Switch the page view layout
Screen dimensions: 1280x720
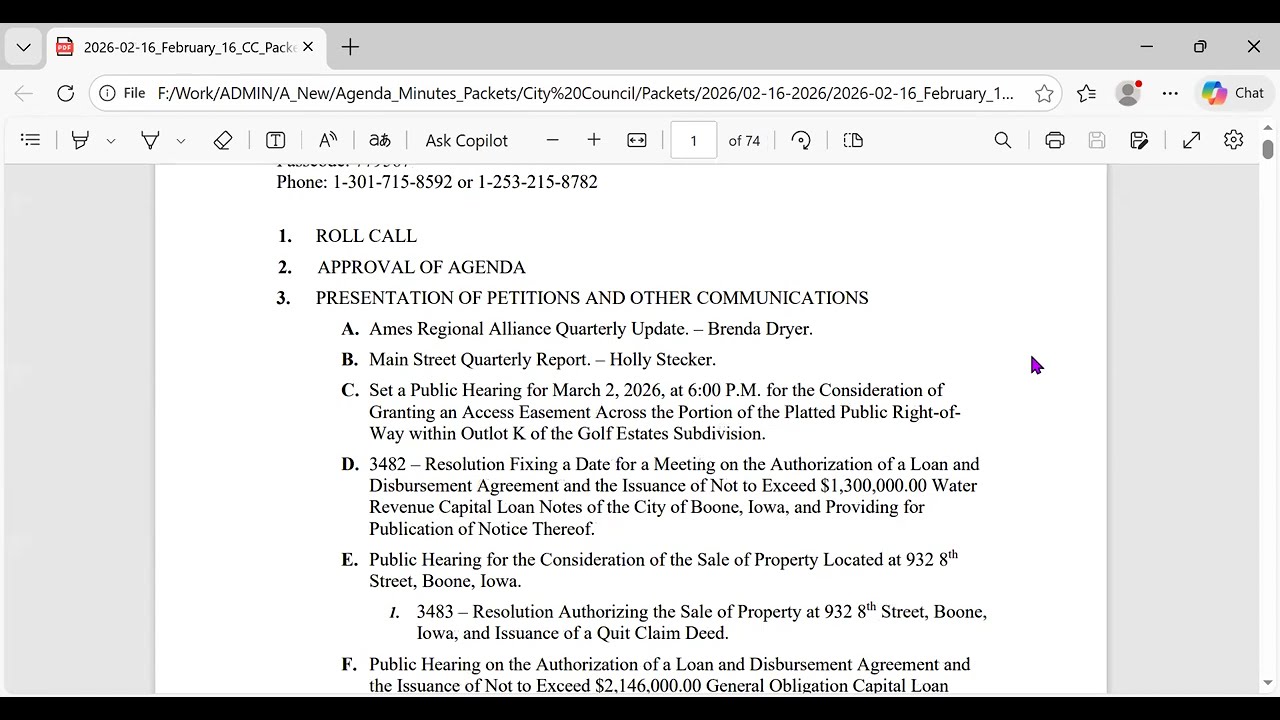[x=853, y=140]
